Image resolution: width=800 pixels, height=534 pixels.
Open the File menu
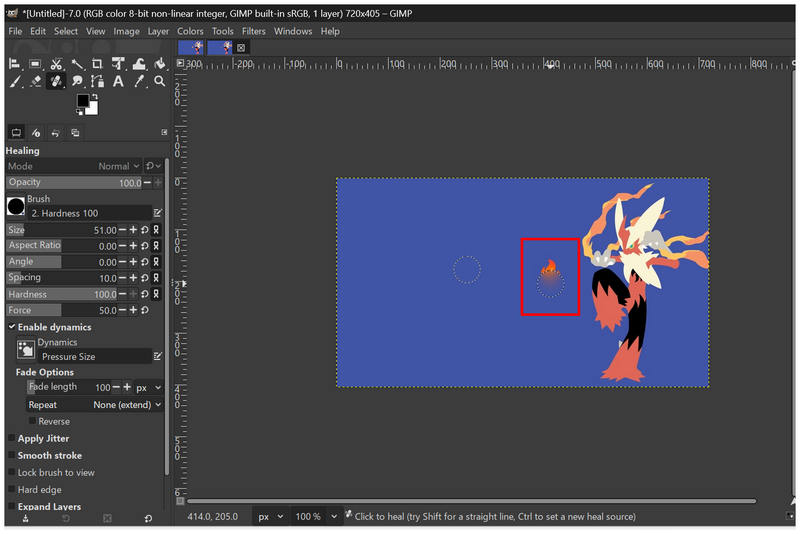coord(15,31)
